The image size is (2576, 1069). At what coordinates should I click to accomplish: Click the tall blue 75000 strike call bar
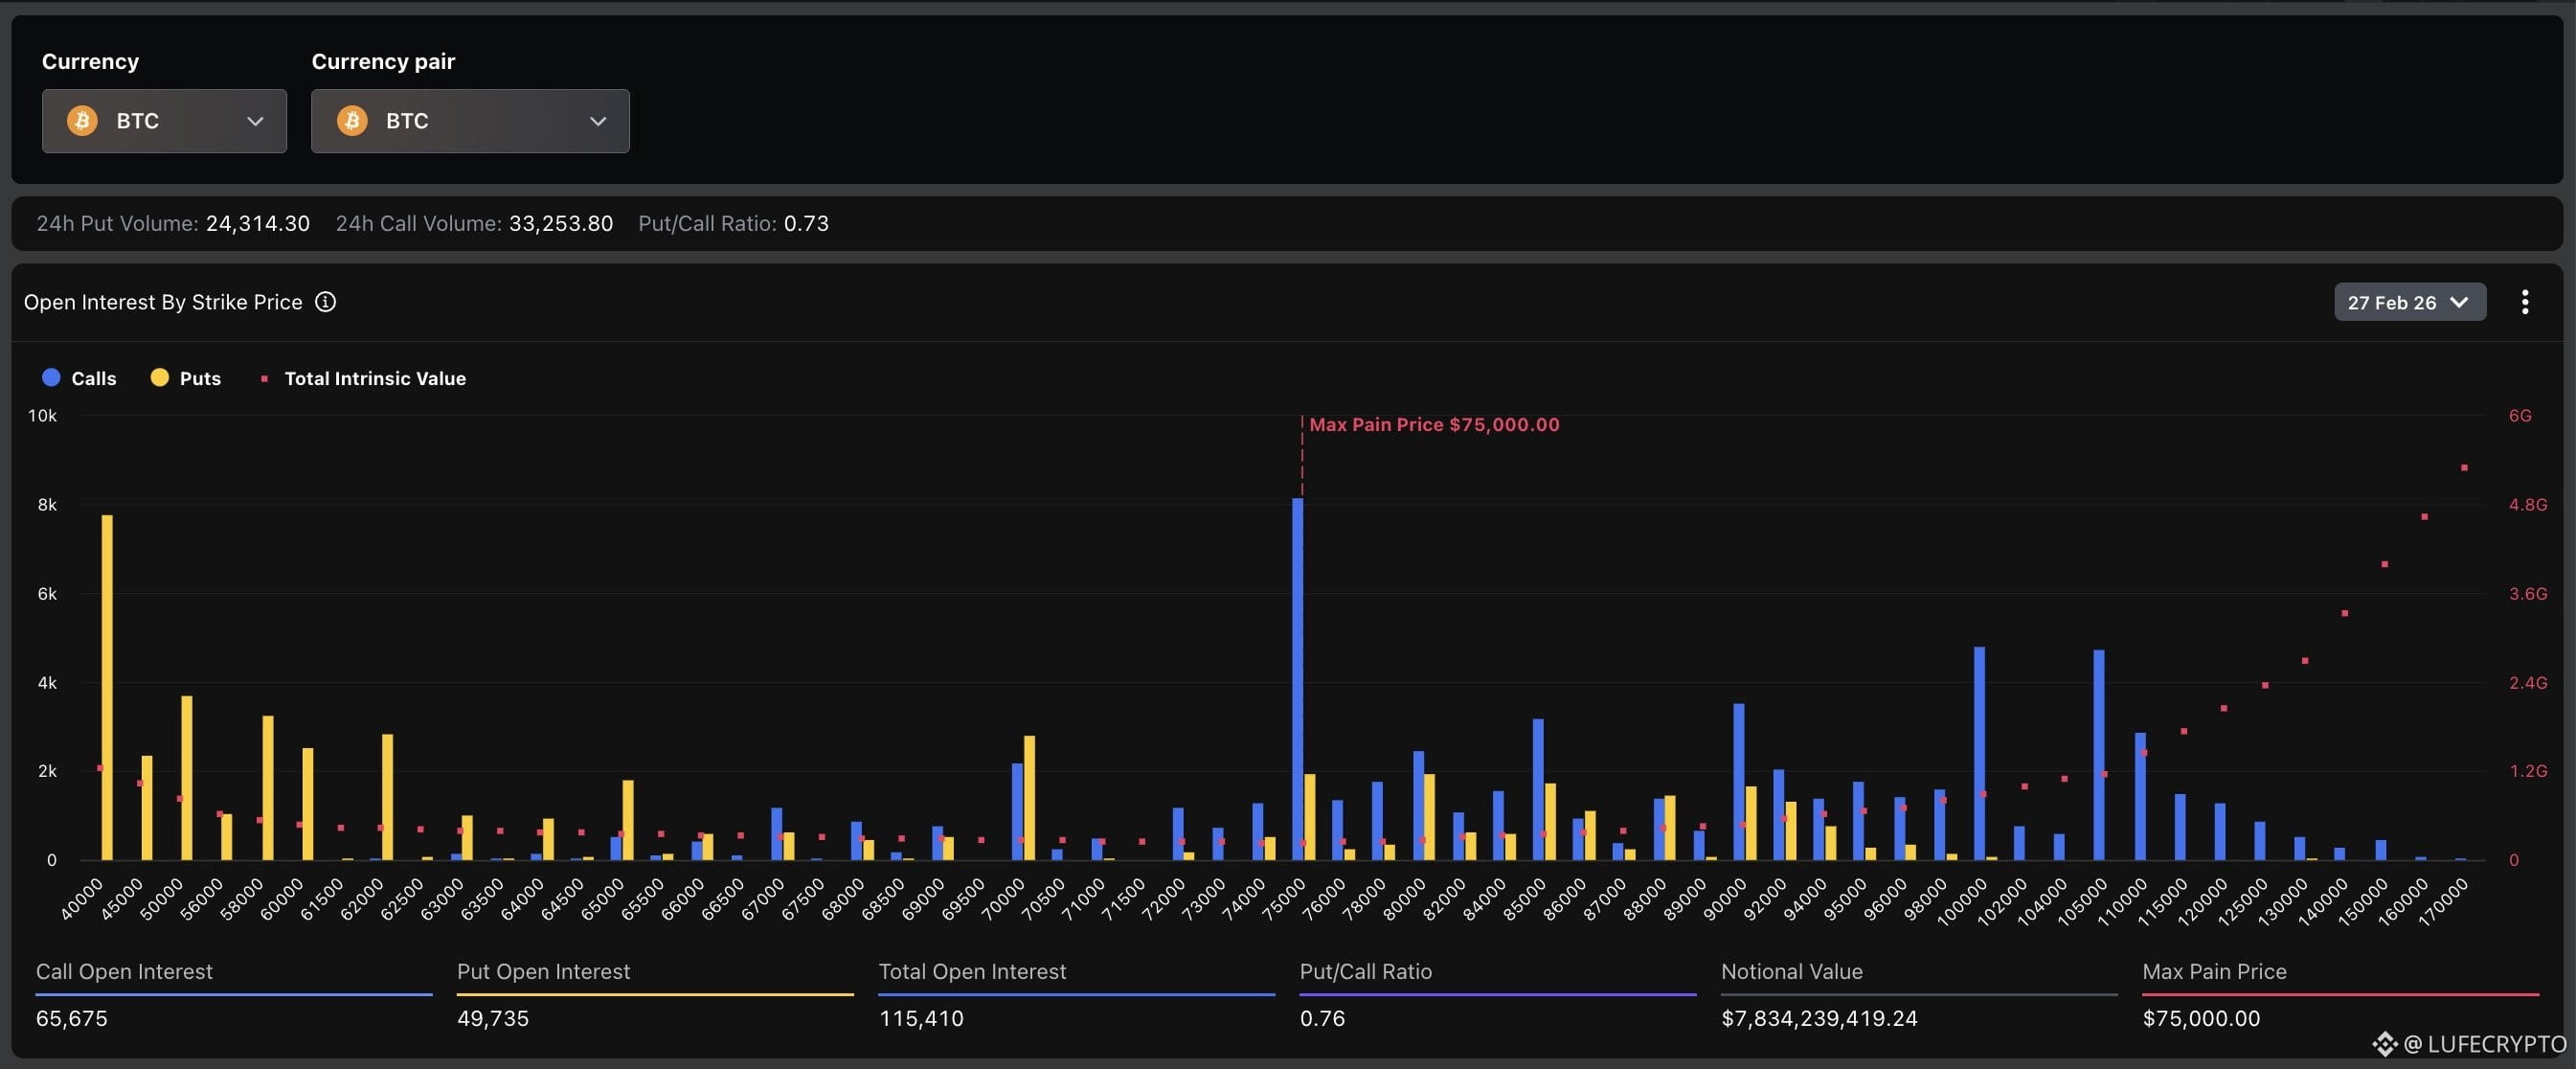click(x=1297, y=679)
